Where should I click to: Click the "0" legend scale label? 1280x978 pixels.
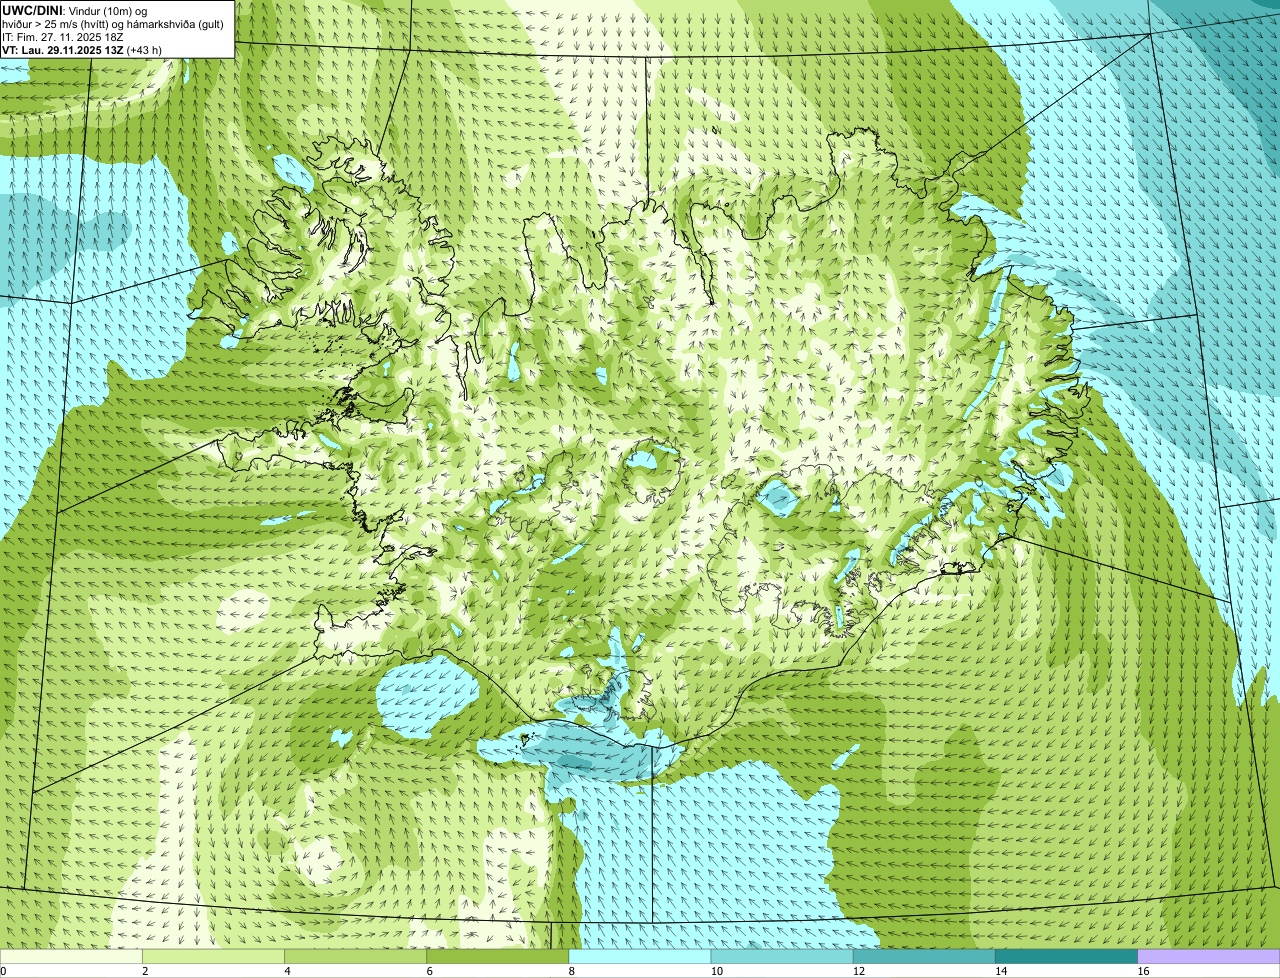pos(4,971)
